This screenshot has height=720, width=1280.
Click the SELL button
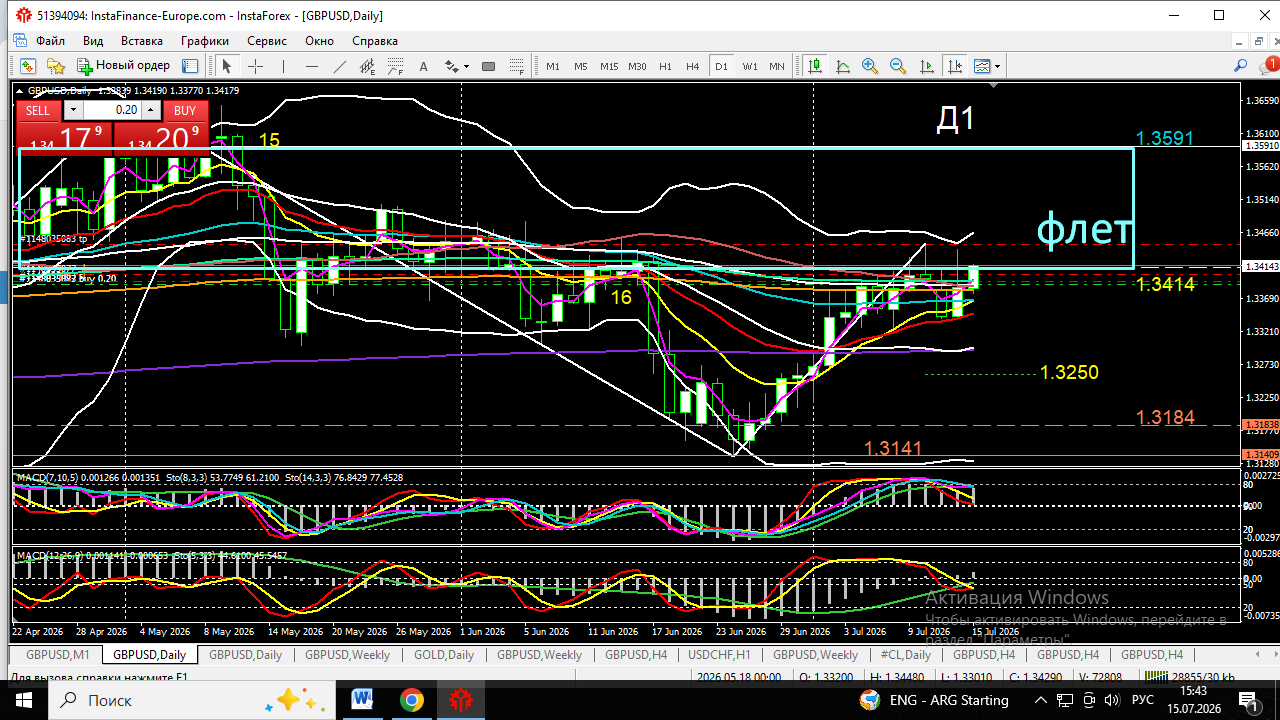click(x=38, y=110)
